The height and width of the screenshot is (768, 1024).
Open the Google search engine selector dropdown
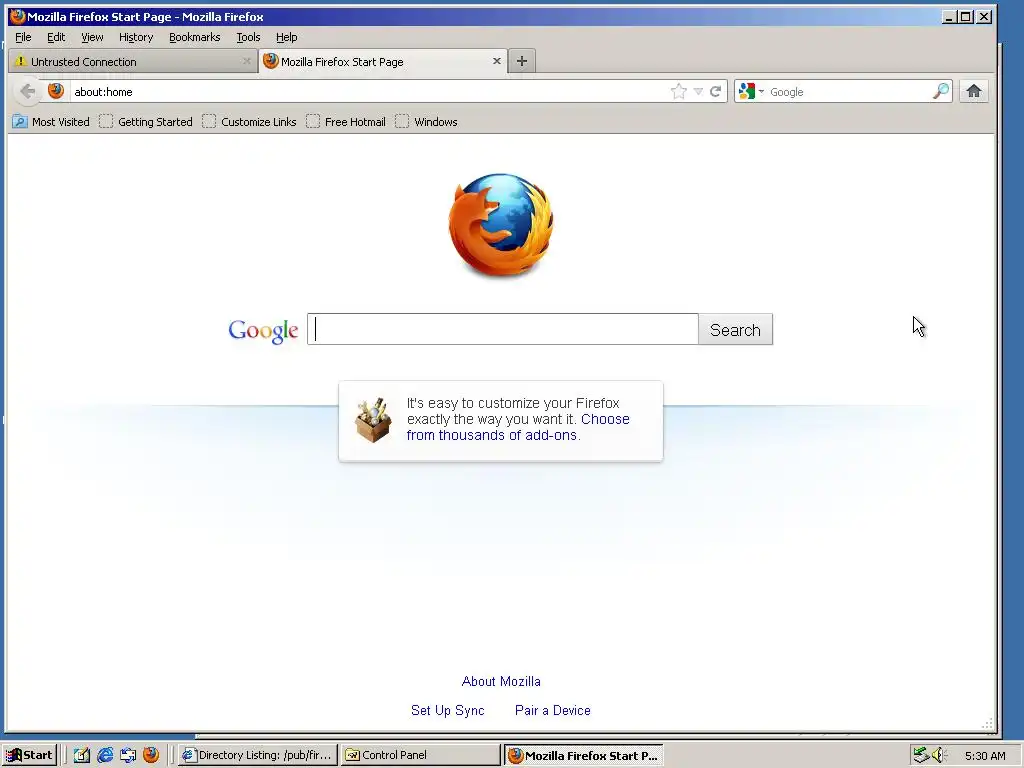(x=750, y=91)
